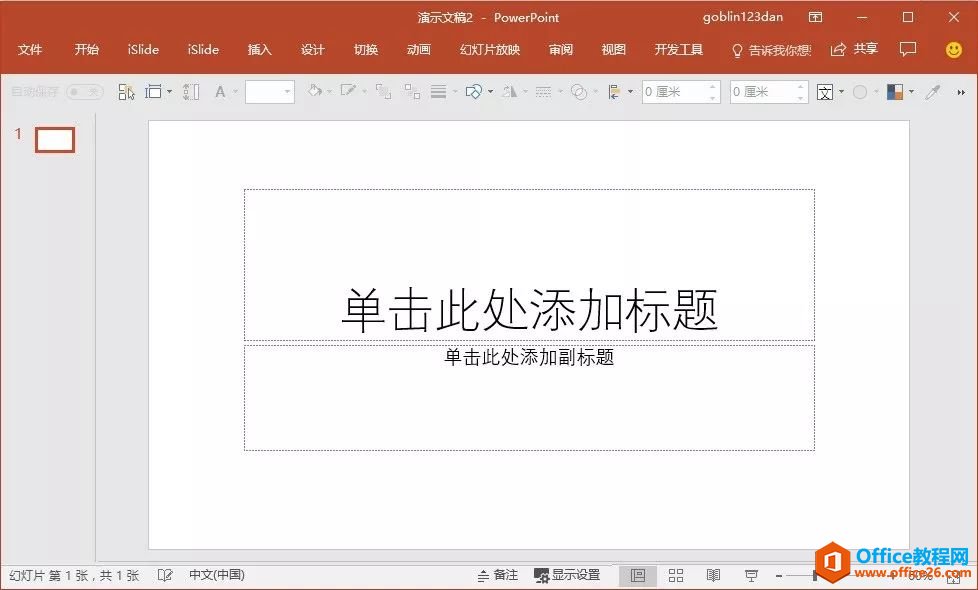This screenshot has height=590, width=978.
Task: Decrease the second 0 厘米 spinner value
Action: pyautogui.click(x=801, y=98)
